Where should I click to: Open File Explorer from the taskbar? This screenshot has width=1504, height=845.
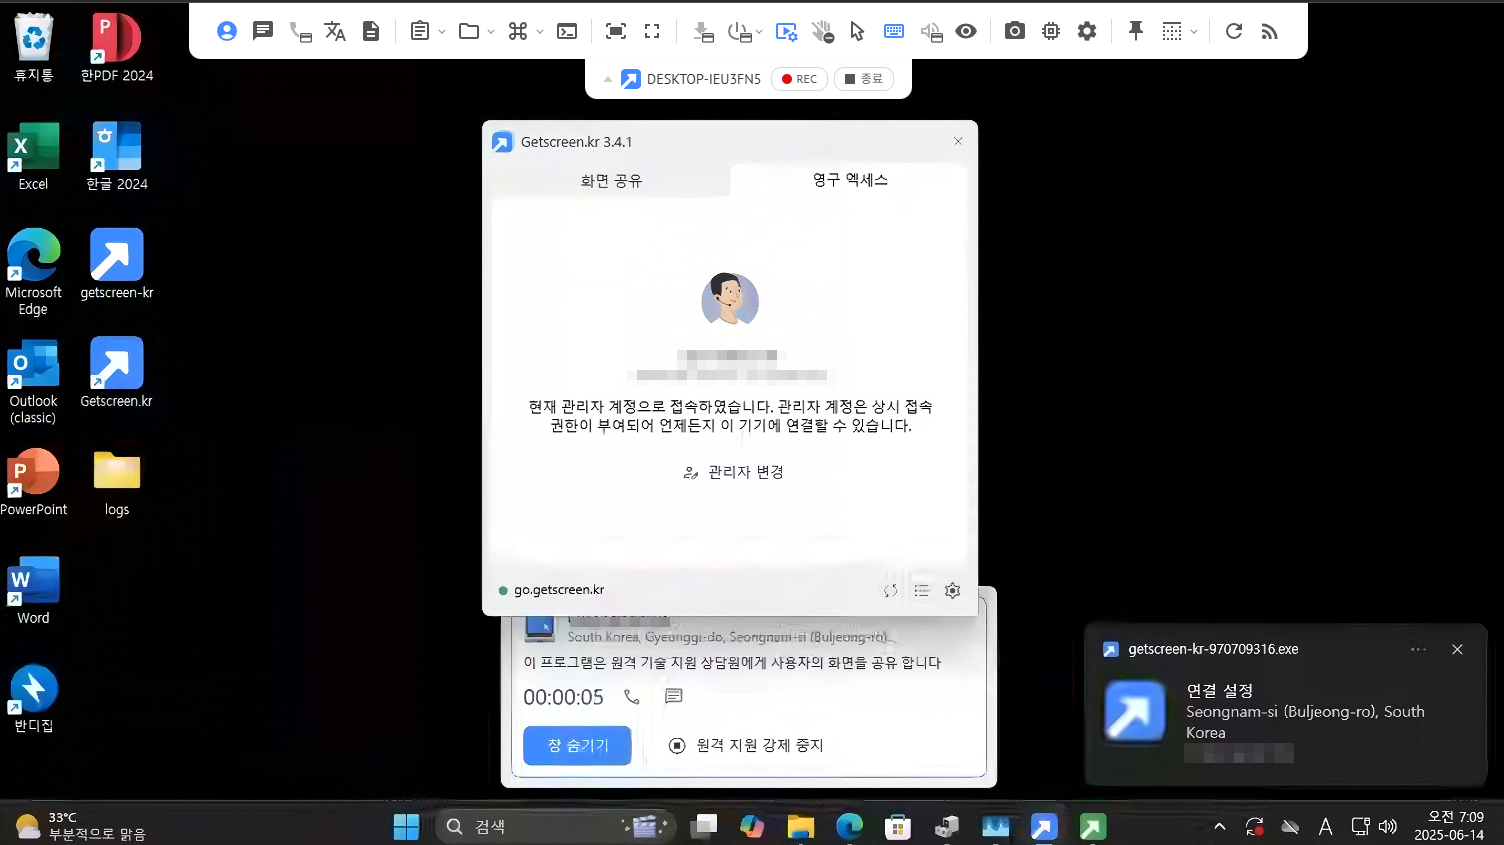point(800,826)
